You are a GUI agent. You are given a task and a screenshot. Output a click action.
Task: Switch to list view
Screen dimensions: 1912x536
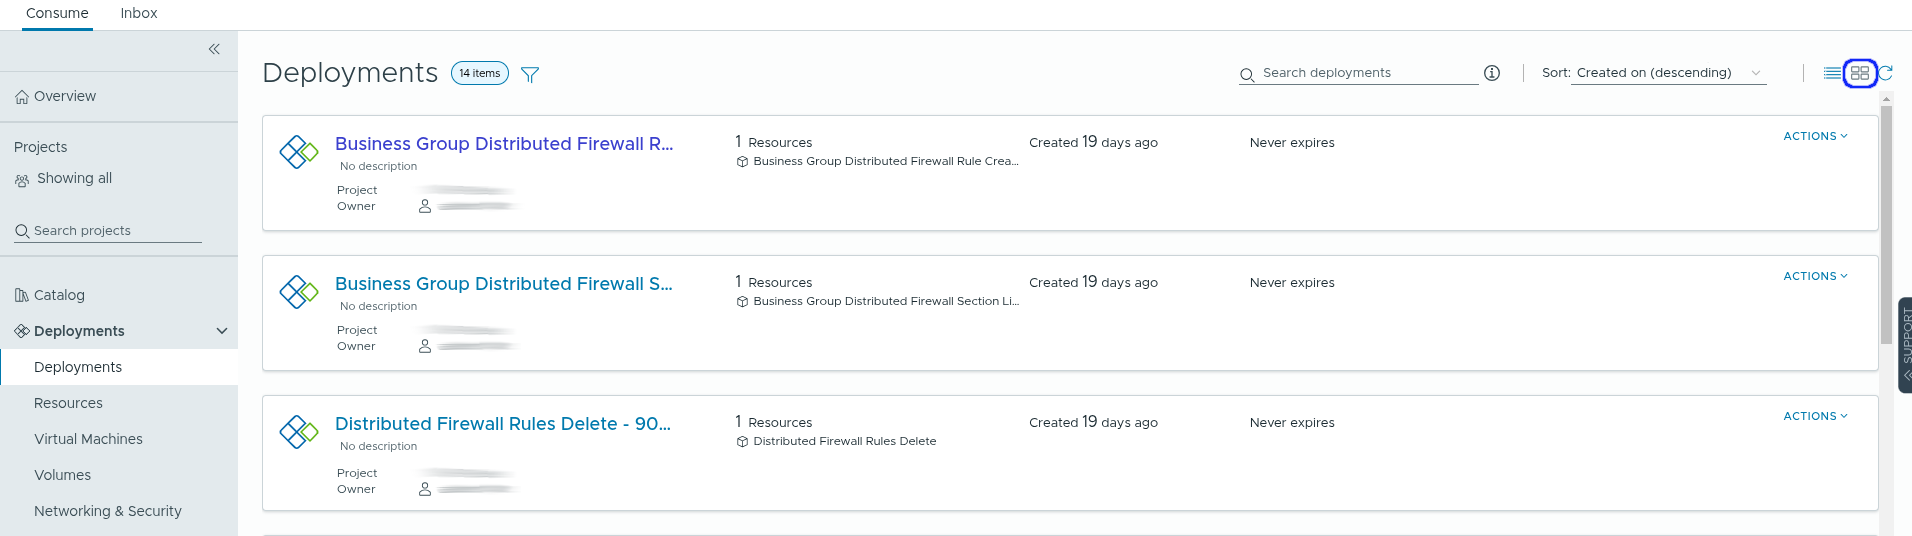click(1832, 73)
